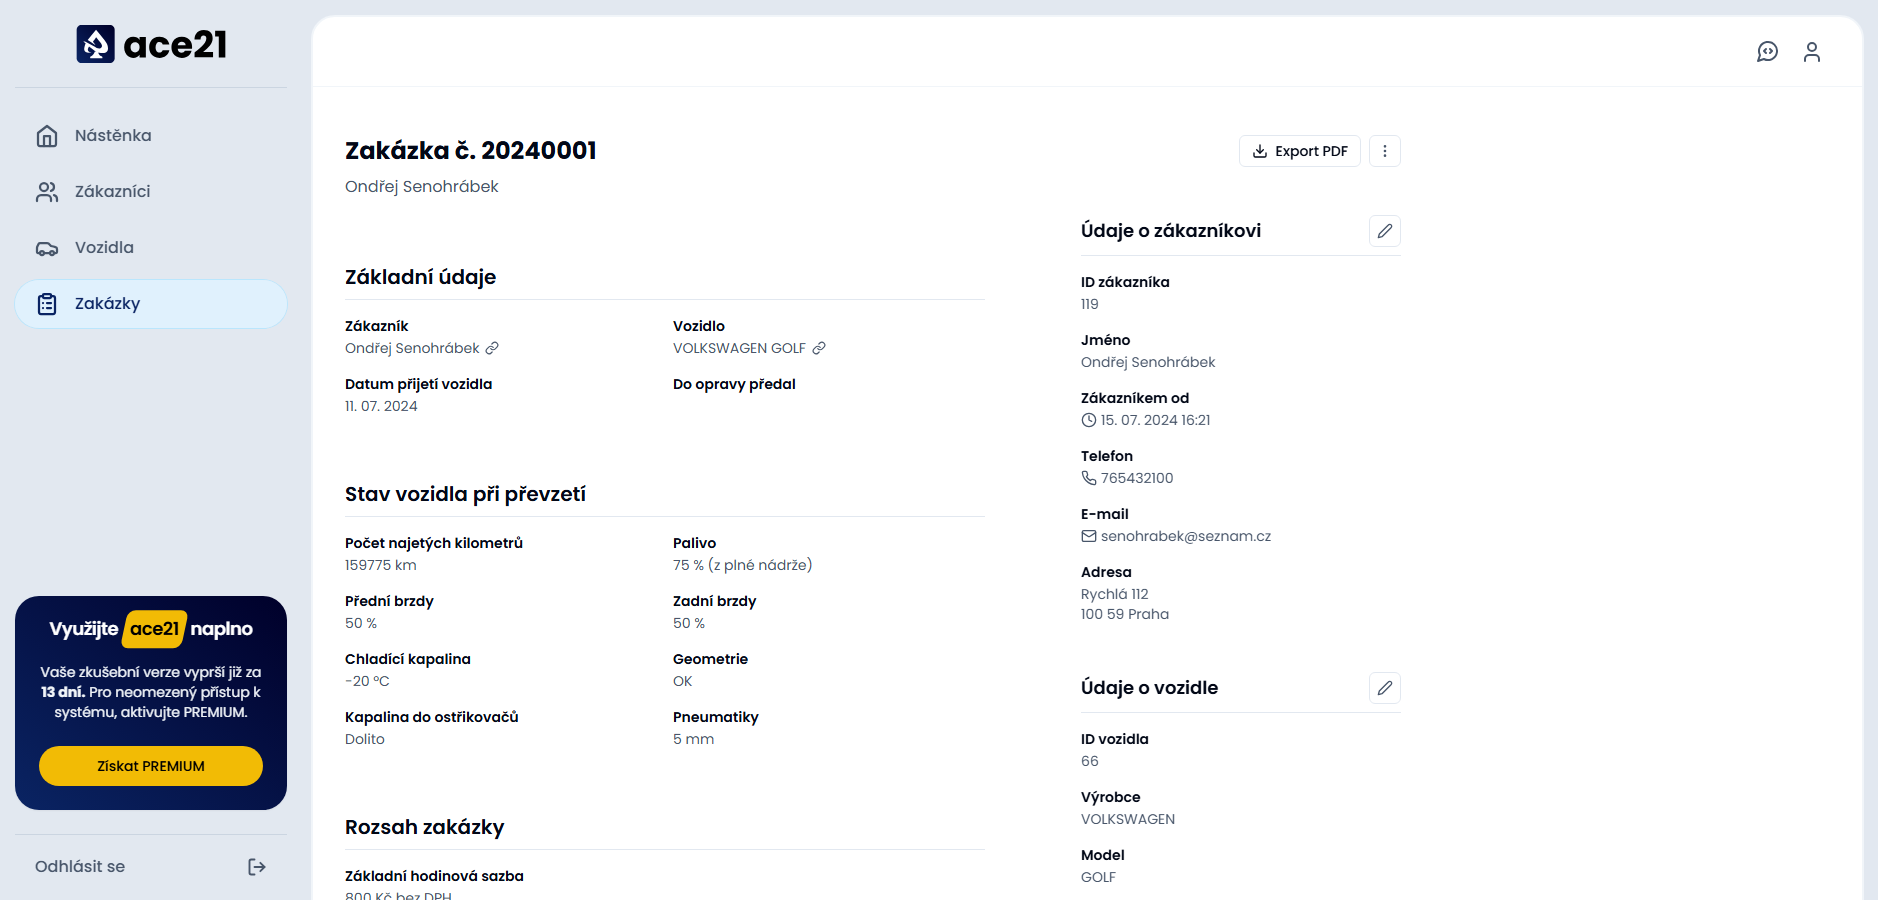The image size is (1878, 900).
Task: Click the Získat PREMIUM button
Action: point(151,766)
